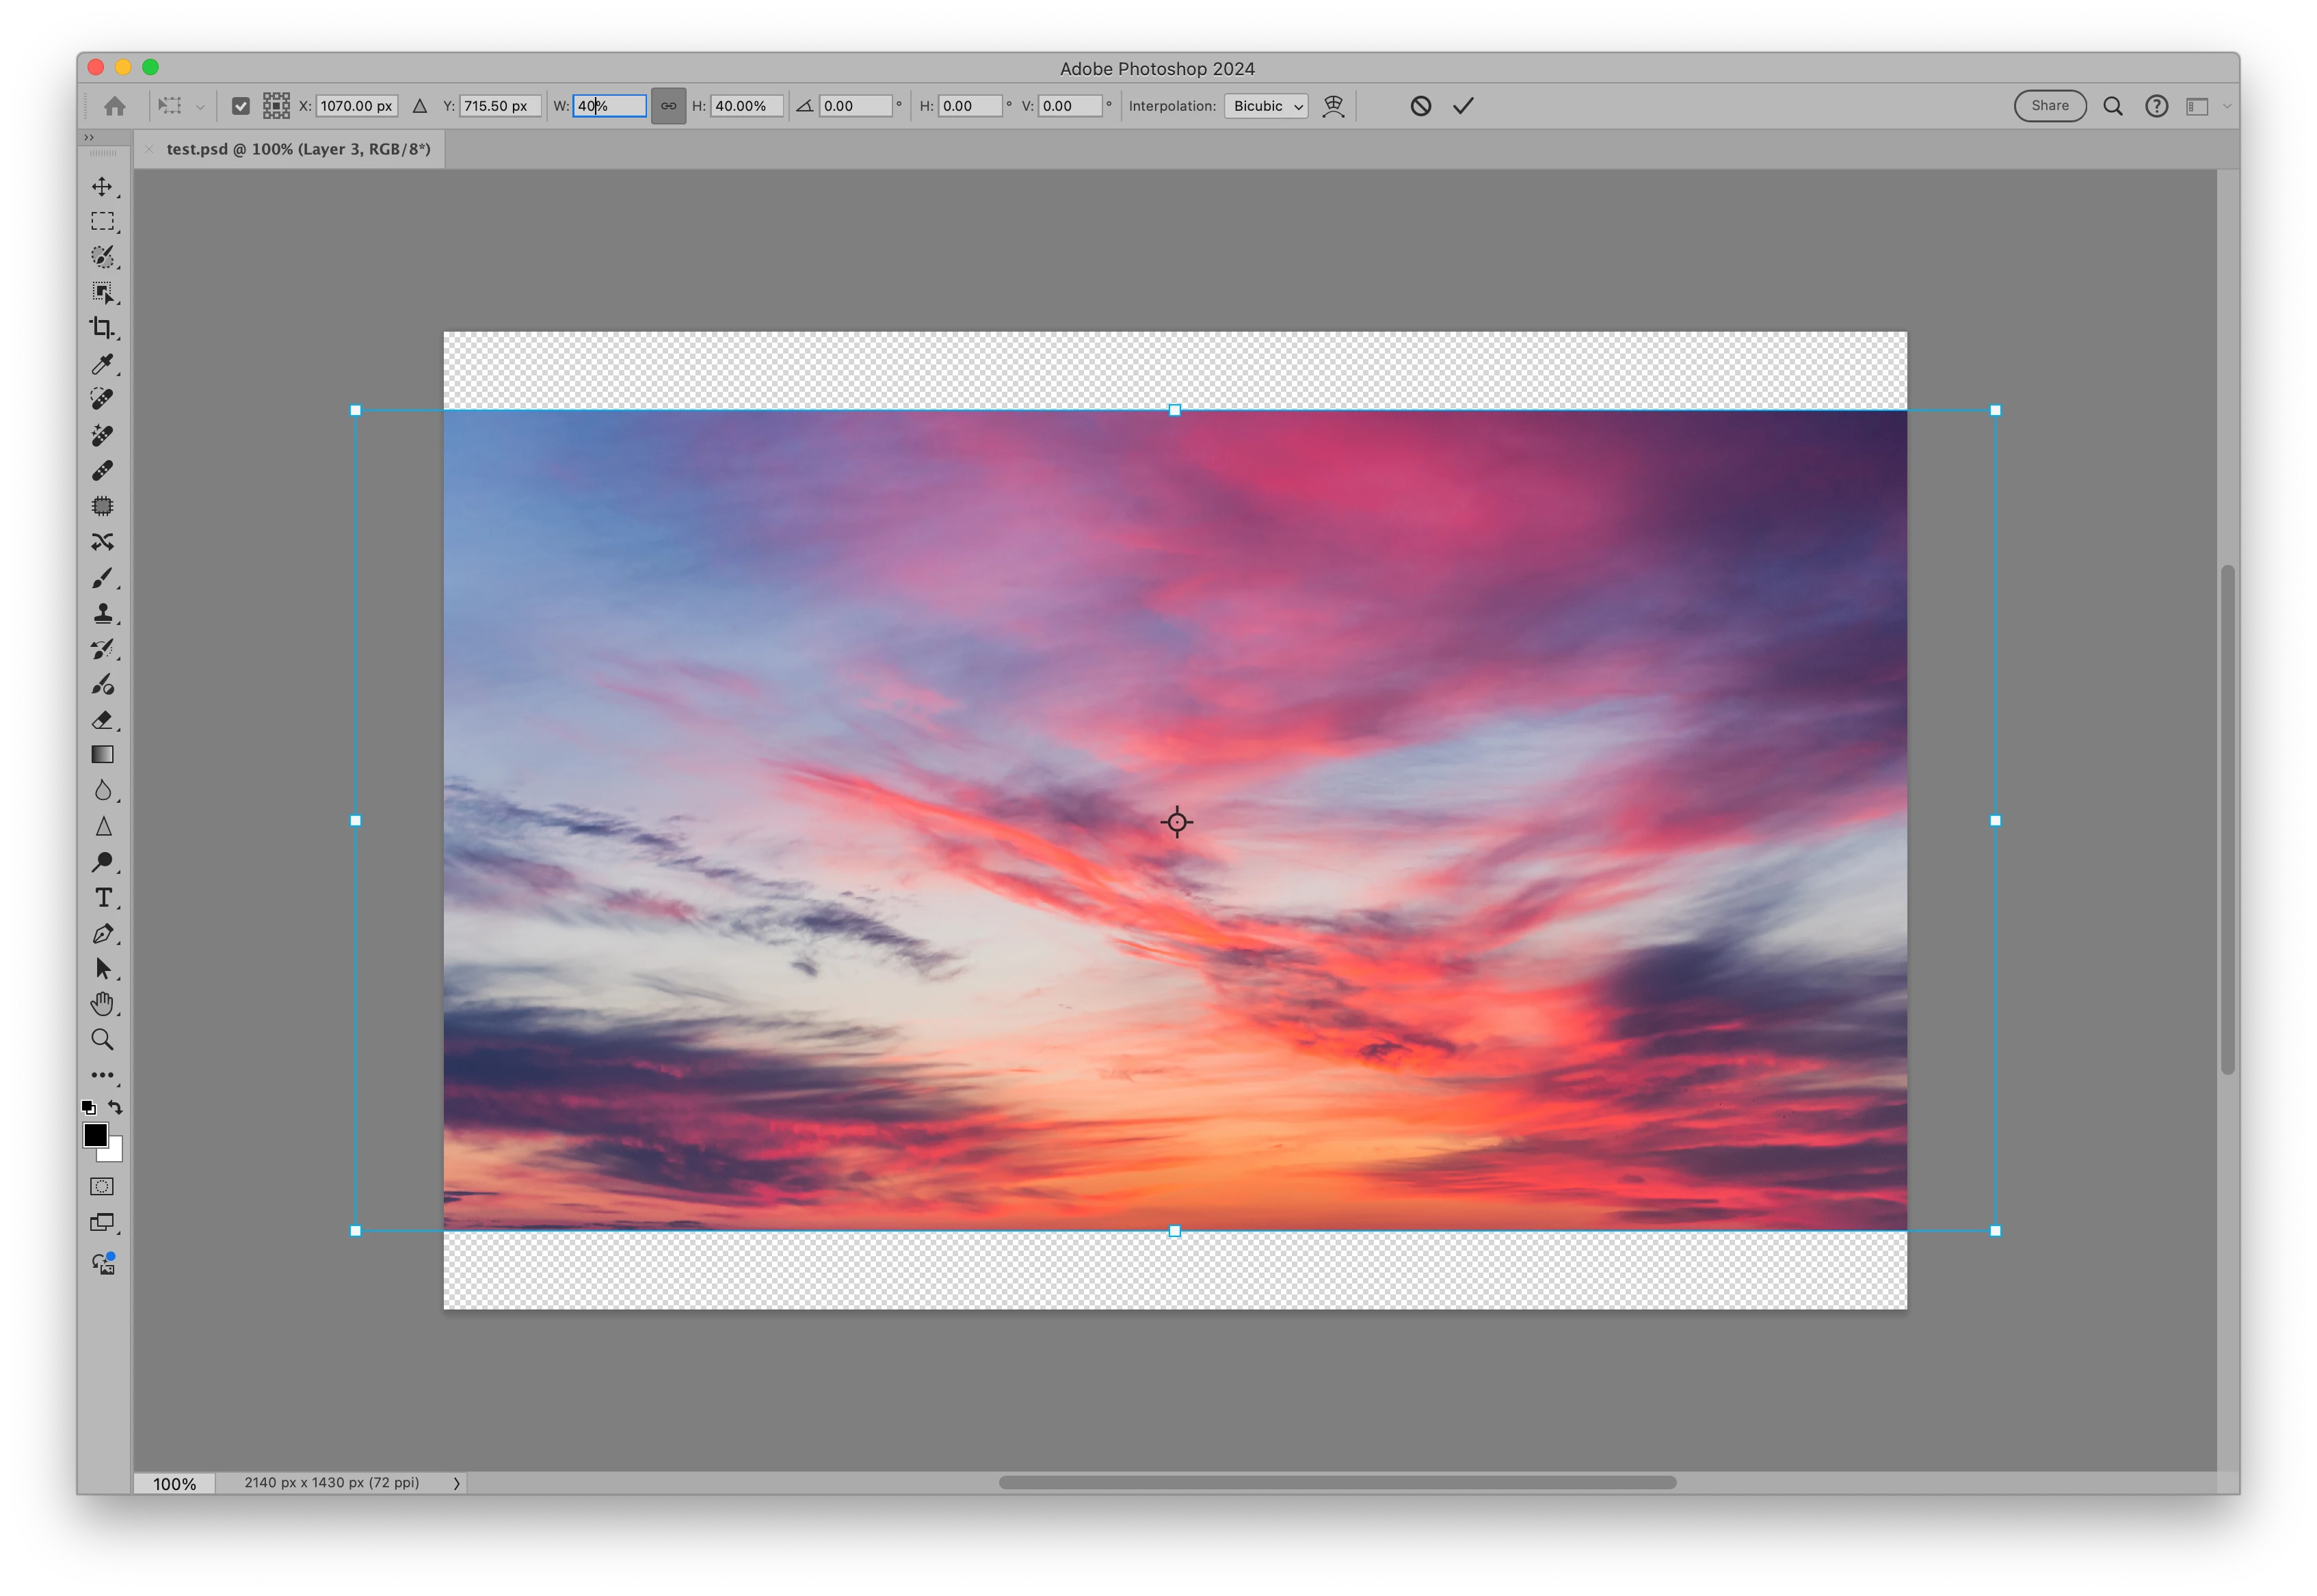Image resolution: width=2317 pixels, height=1596 pixels.
Task: Expand the status bar info arrow
Action: point(457,1483)
